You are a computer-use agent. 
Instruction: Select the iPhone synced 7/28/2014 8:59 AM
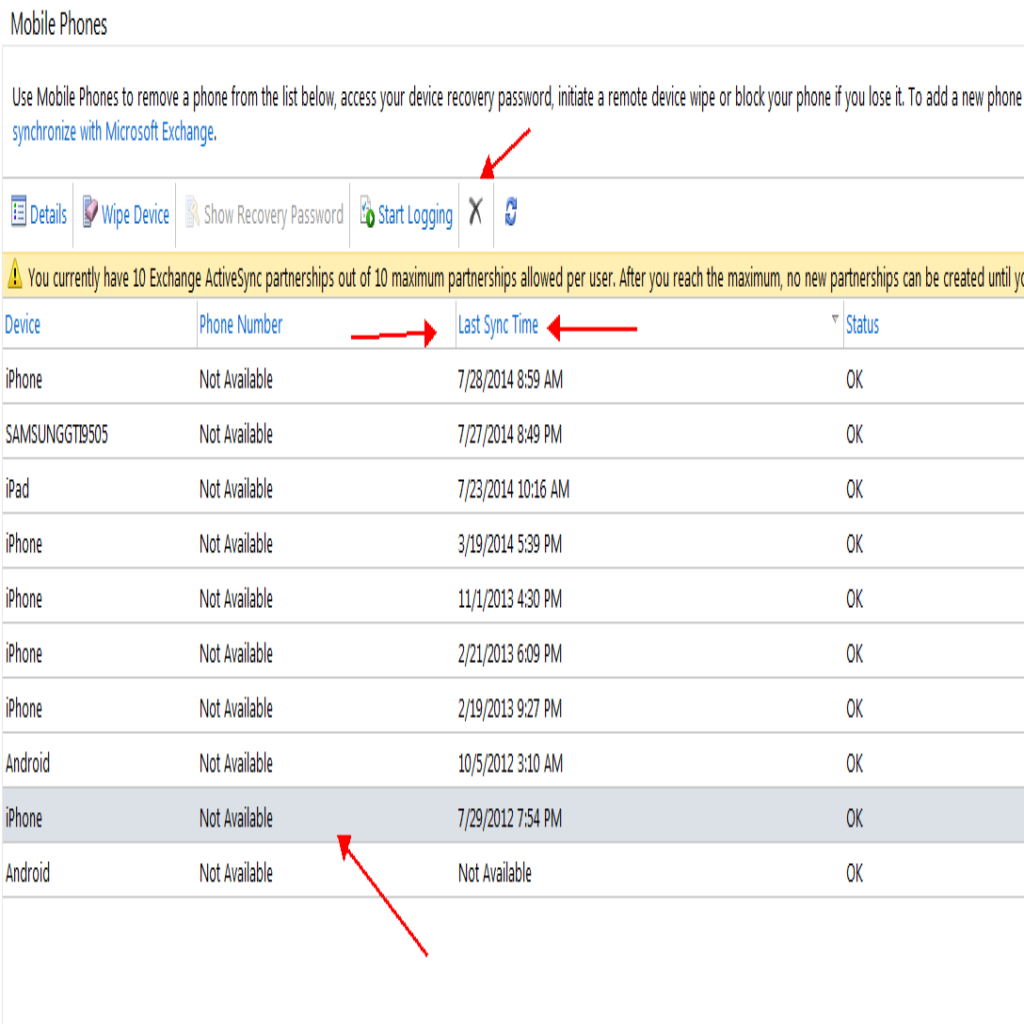pyautogui.click(x=24, y=380)
